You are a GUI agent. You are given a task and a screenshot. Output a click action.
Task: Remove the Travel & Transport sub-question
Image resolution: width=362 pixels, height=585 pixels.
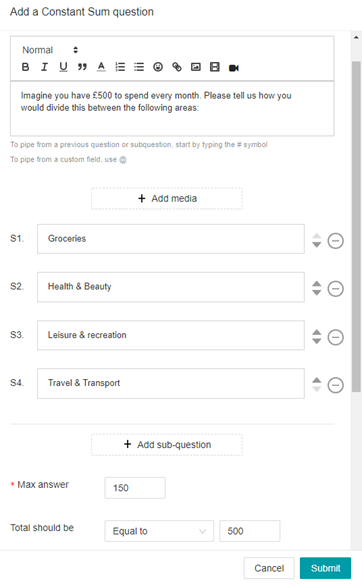[x=336, y=385]
